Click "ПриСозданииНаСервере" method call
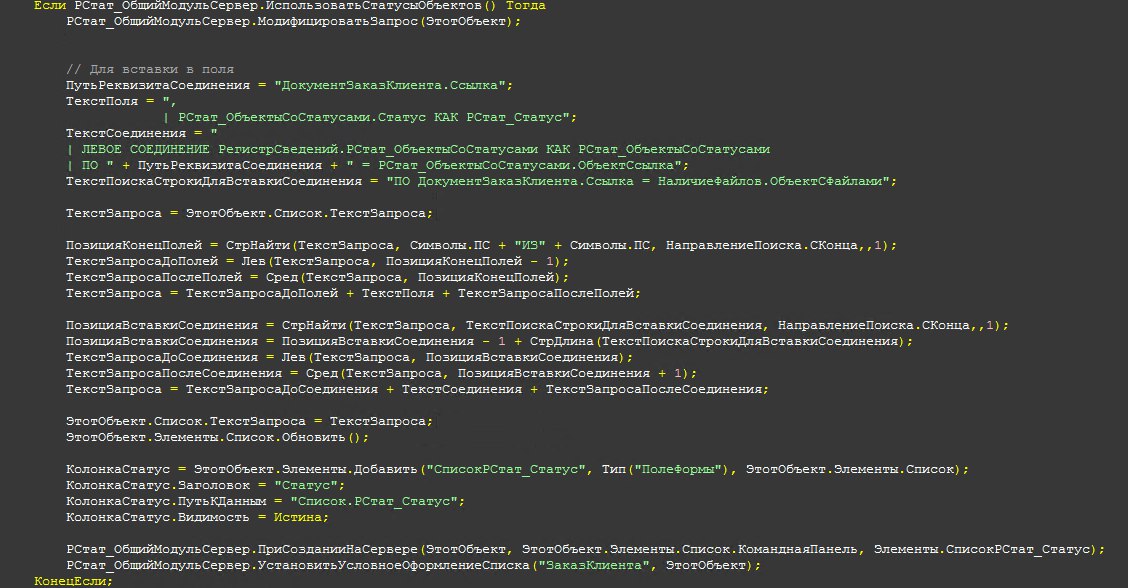 (x=337, y=550)
